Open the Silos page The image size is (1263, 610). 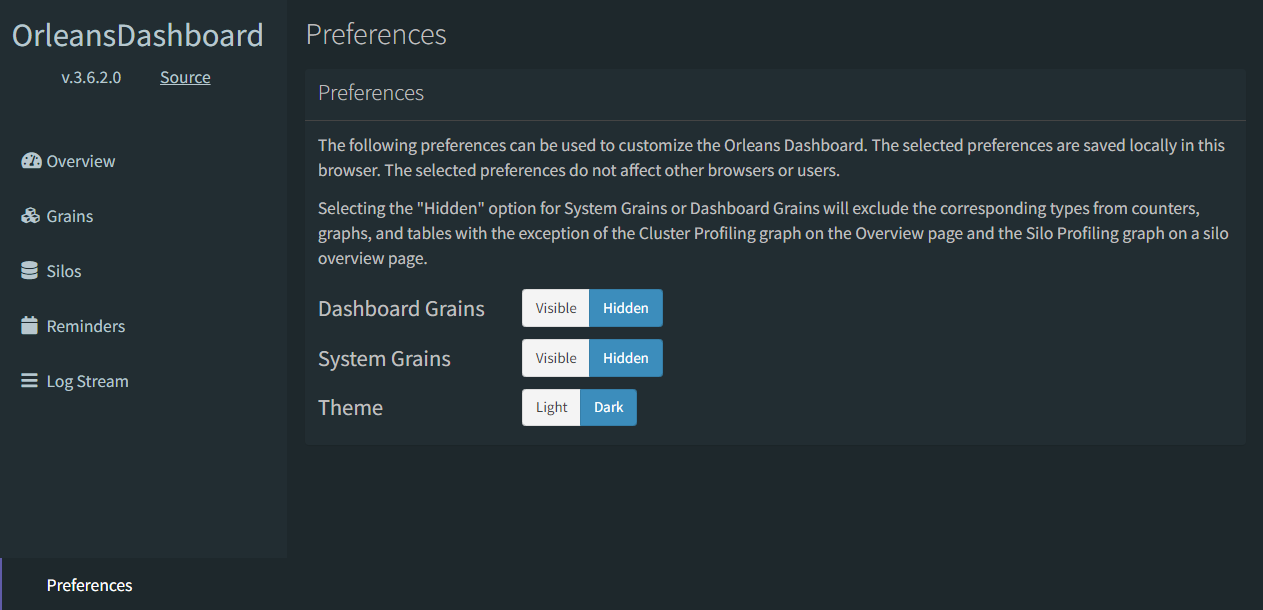(x=143, y=271)
